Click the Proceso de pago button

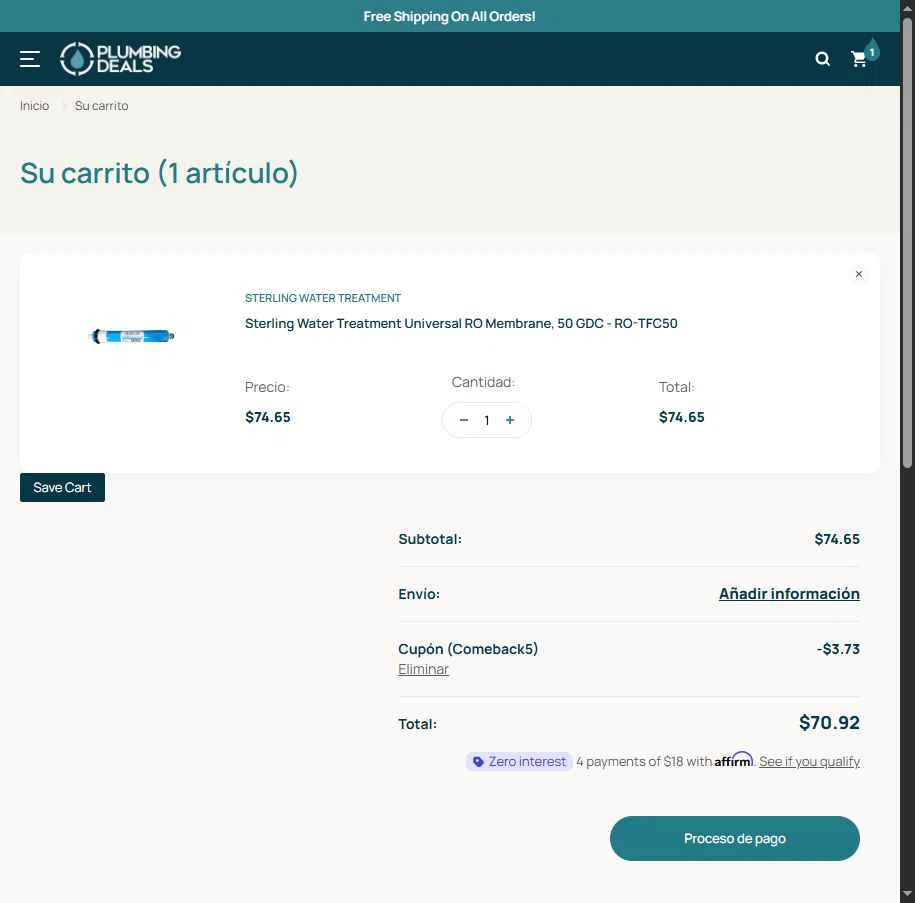click(735, 838)
